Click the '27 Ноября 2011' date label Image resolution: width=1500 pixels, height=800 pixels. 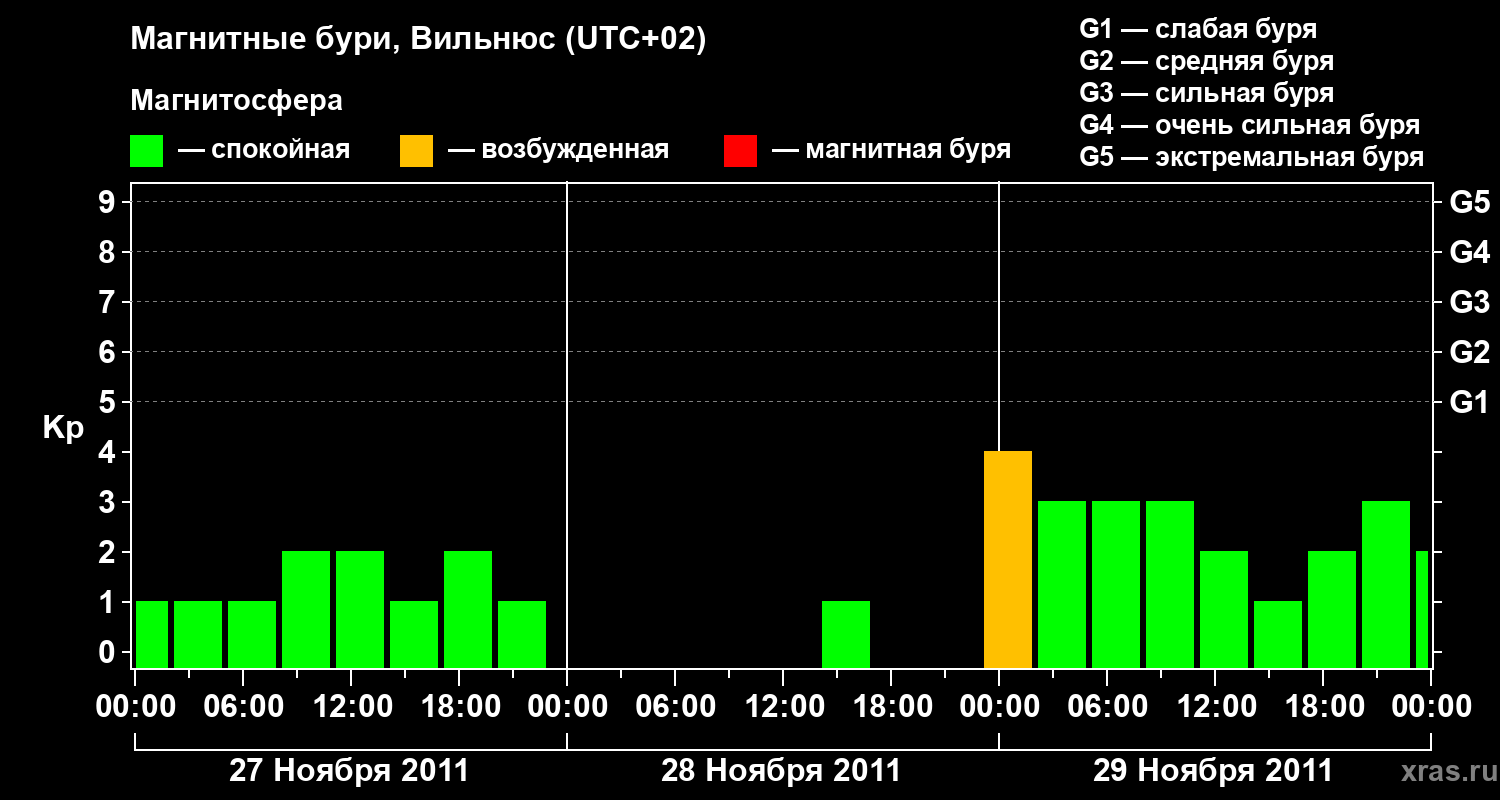[349, 770]
